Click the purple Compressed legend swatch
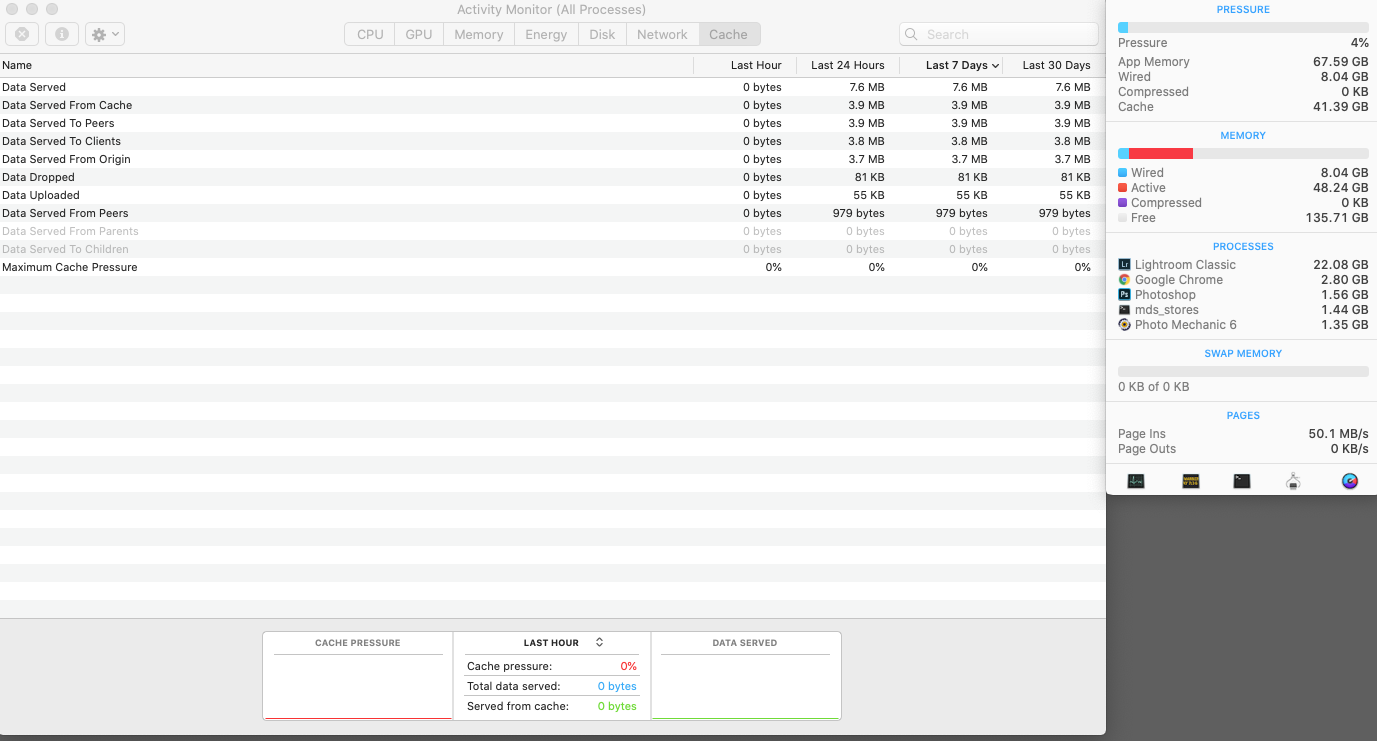The height and width of the screenshot is (741, 1377). (x=1122, y=203)
